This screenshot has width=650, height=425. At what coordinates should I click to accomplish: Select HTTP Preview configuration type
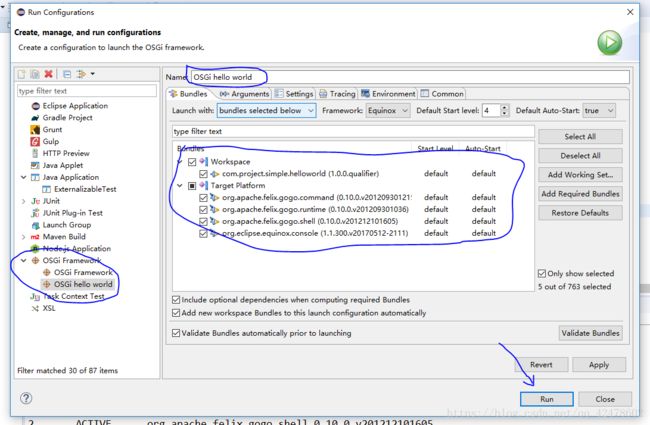click(x=66, y=153)
